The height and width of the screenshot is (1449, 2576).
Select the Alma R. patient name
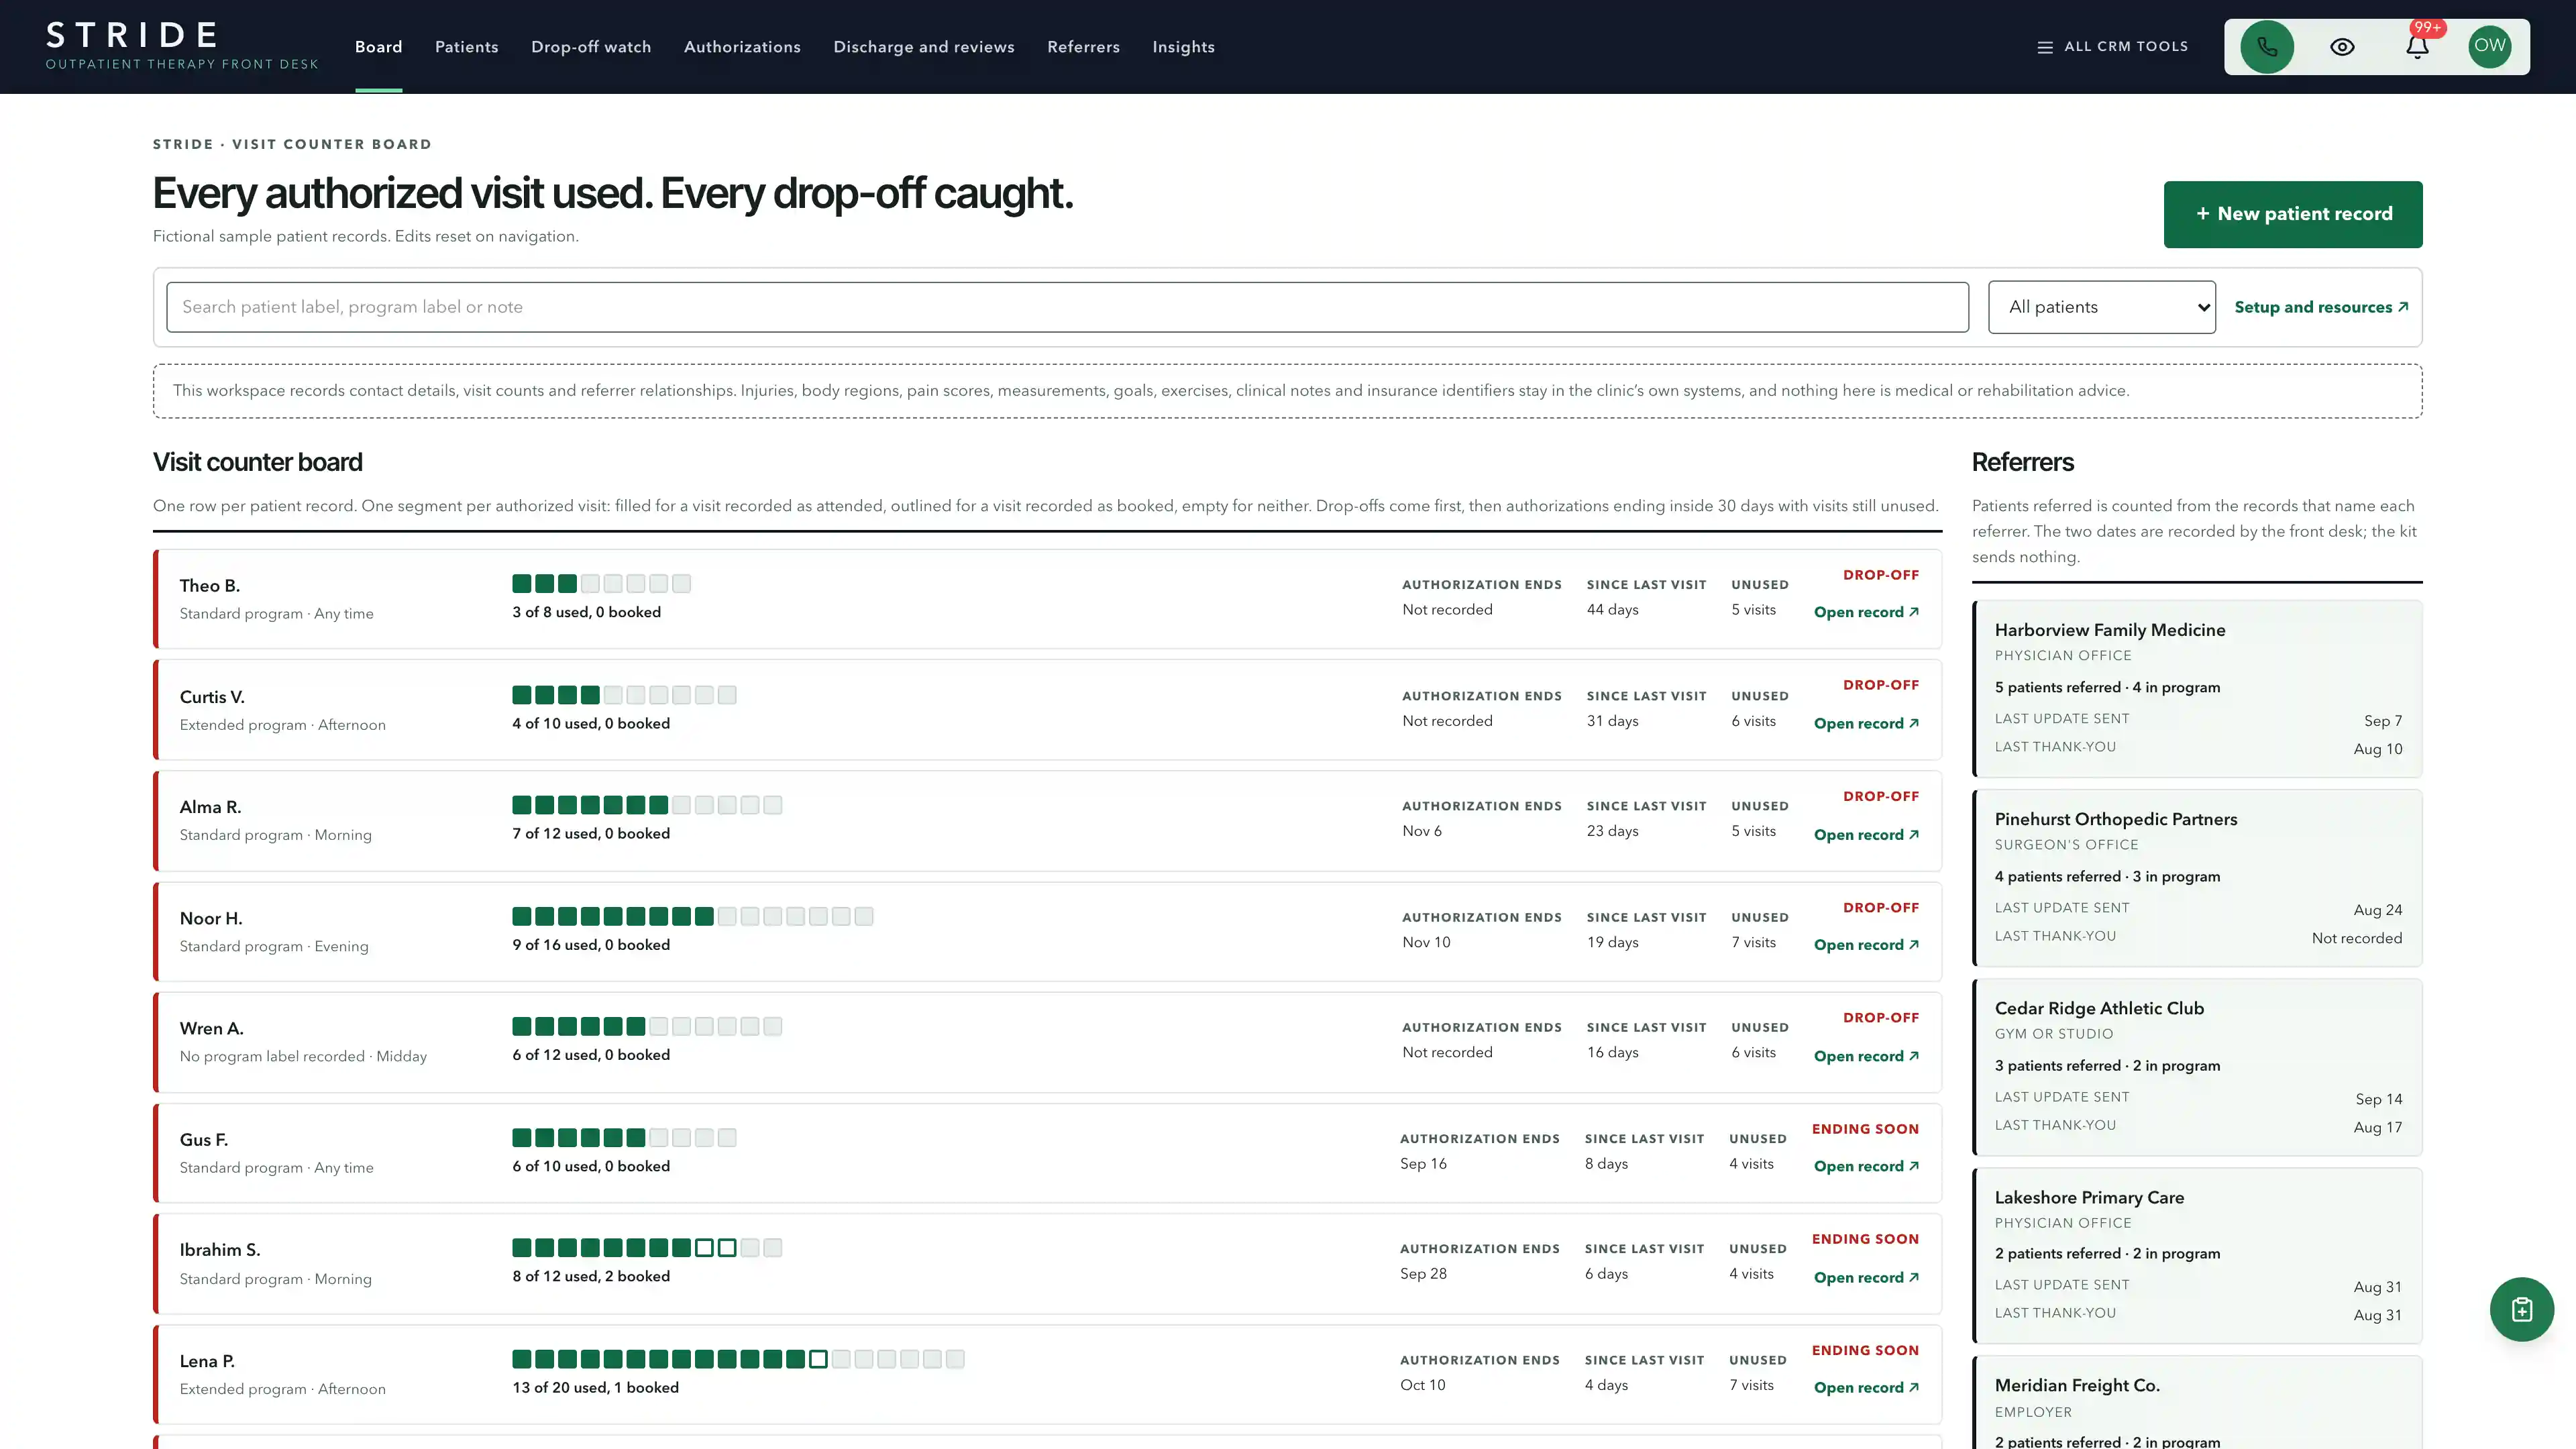pyautogui.click(x=210, y=807)
